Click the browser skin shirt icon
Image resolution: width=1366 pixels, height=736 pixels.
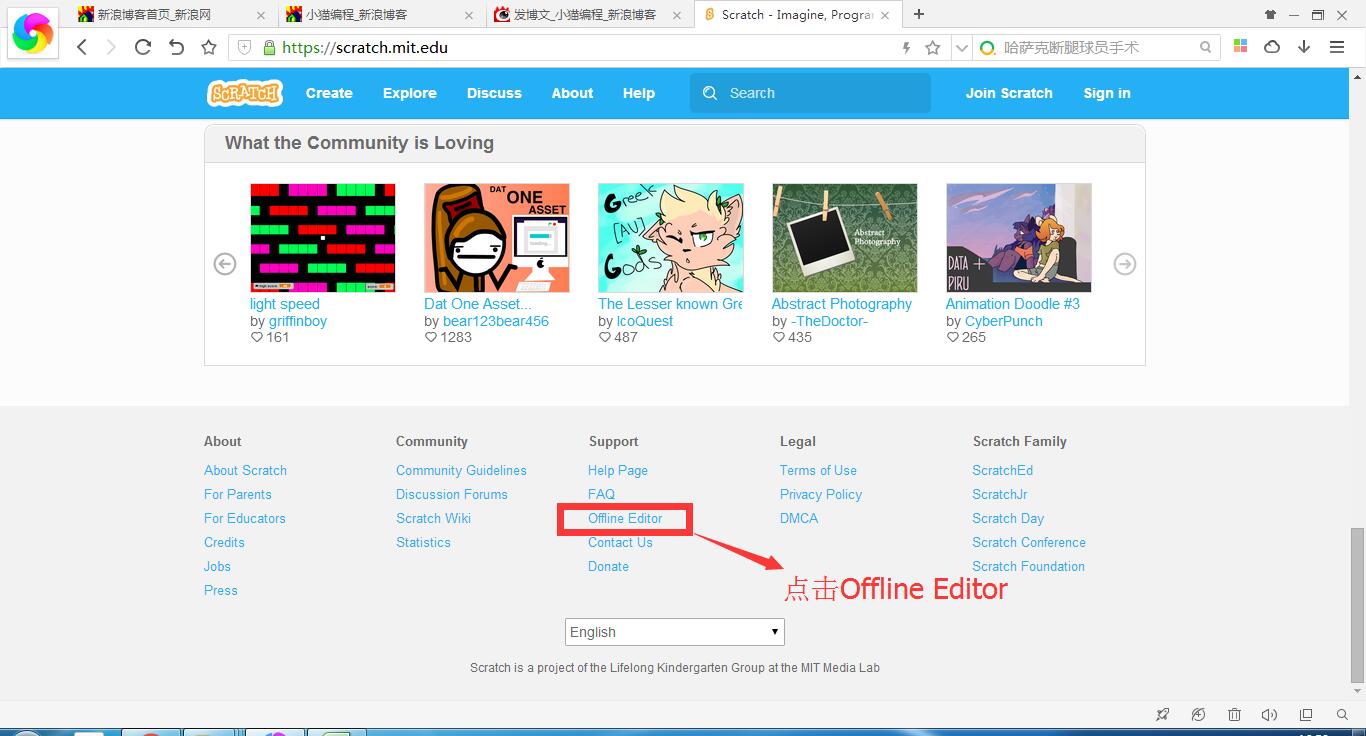[x=1270, y=14]
